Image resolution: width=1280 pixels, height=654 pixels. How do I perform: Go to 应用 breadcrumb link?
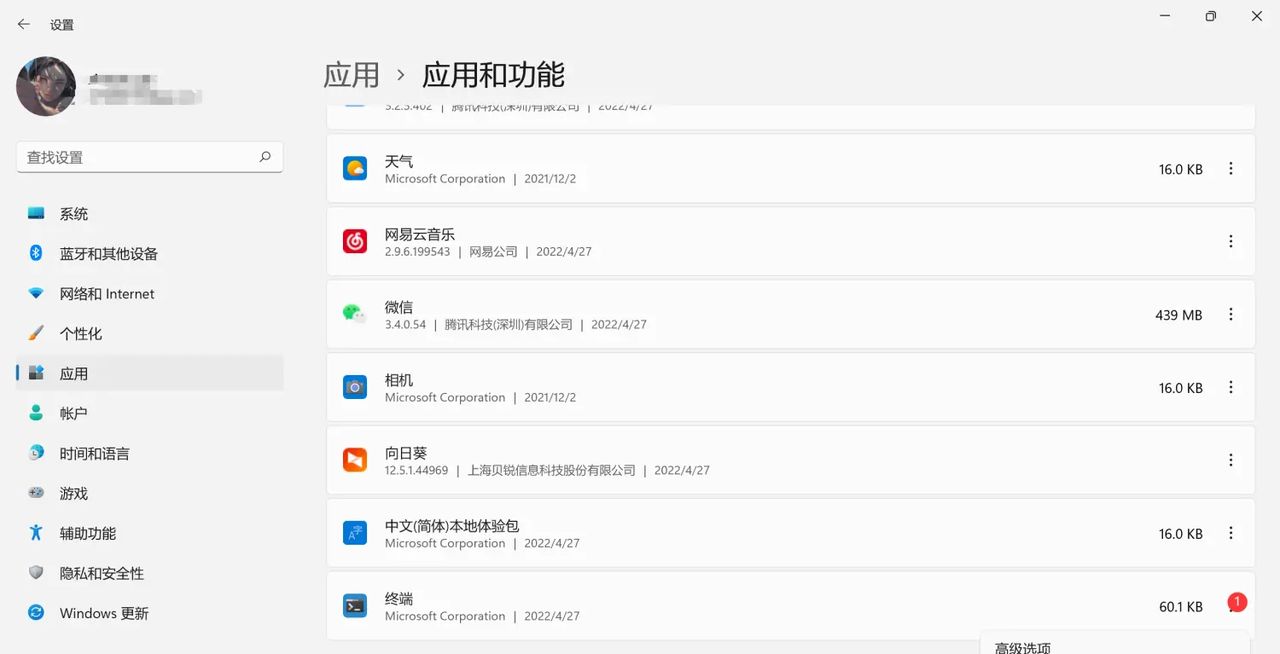point(352,75)
